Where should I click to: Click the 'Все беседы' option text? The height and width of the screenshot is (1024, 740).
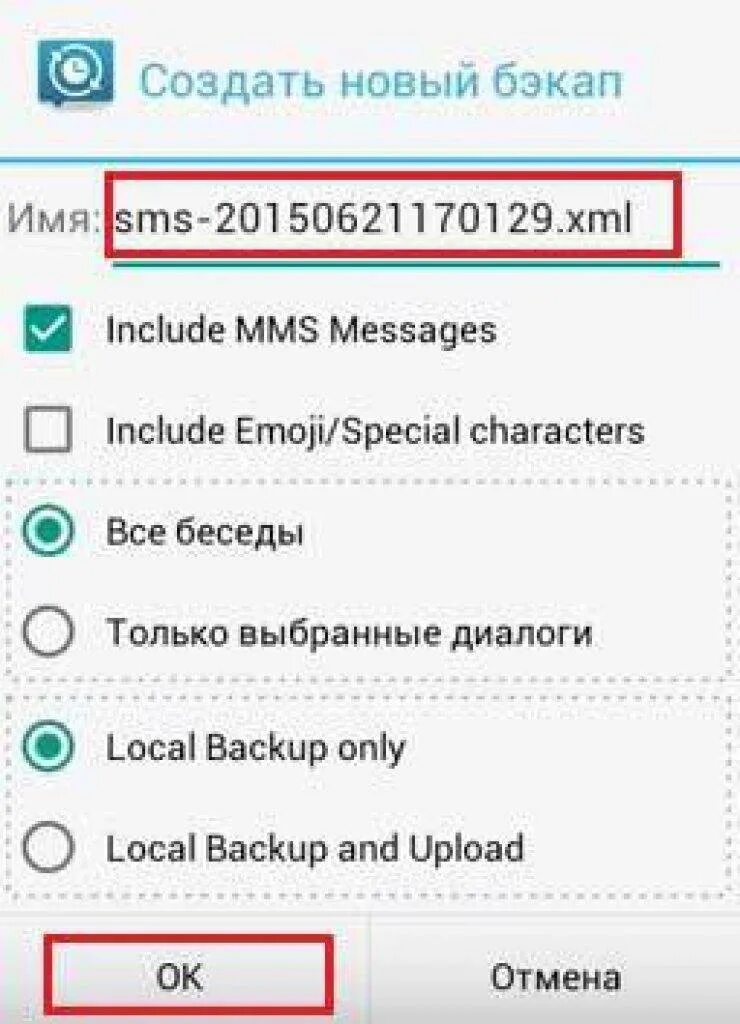(x=204, y=531)
